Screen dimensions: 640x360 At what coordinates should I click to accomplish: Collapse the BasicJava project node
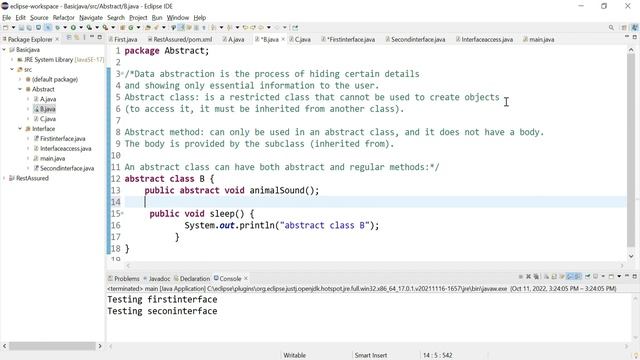pos(4,49)
